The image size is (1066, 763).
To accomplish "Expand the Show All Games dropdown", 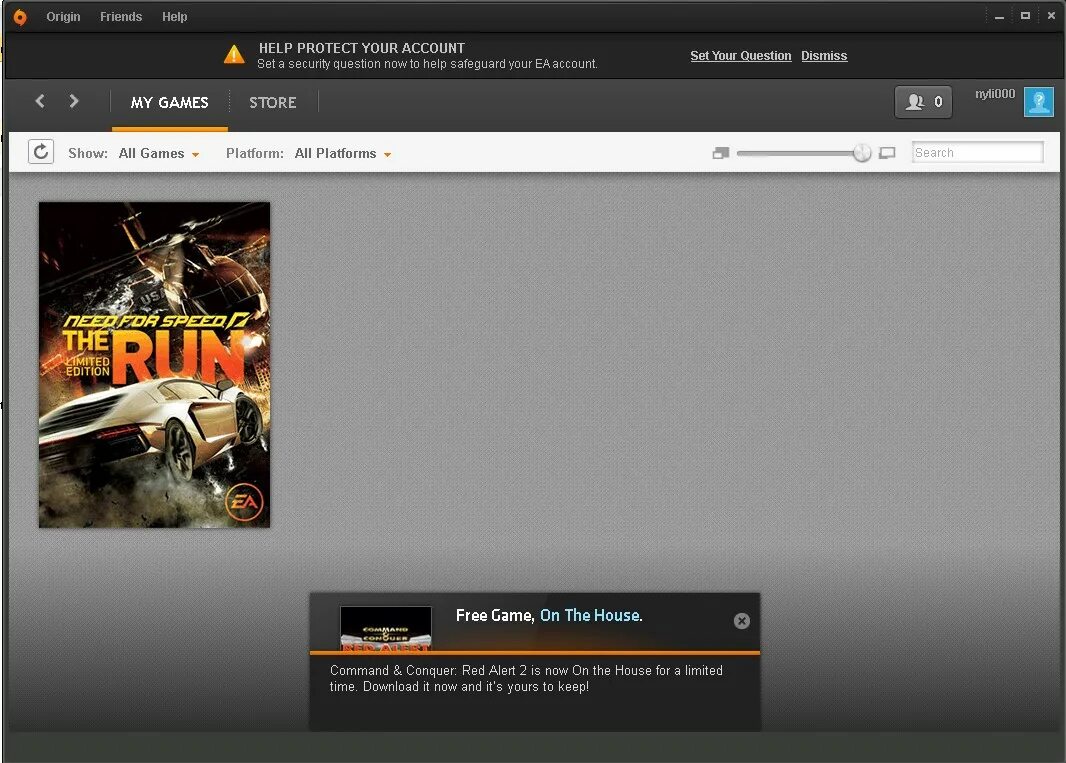I will 158,154.
